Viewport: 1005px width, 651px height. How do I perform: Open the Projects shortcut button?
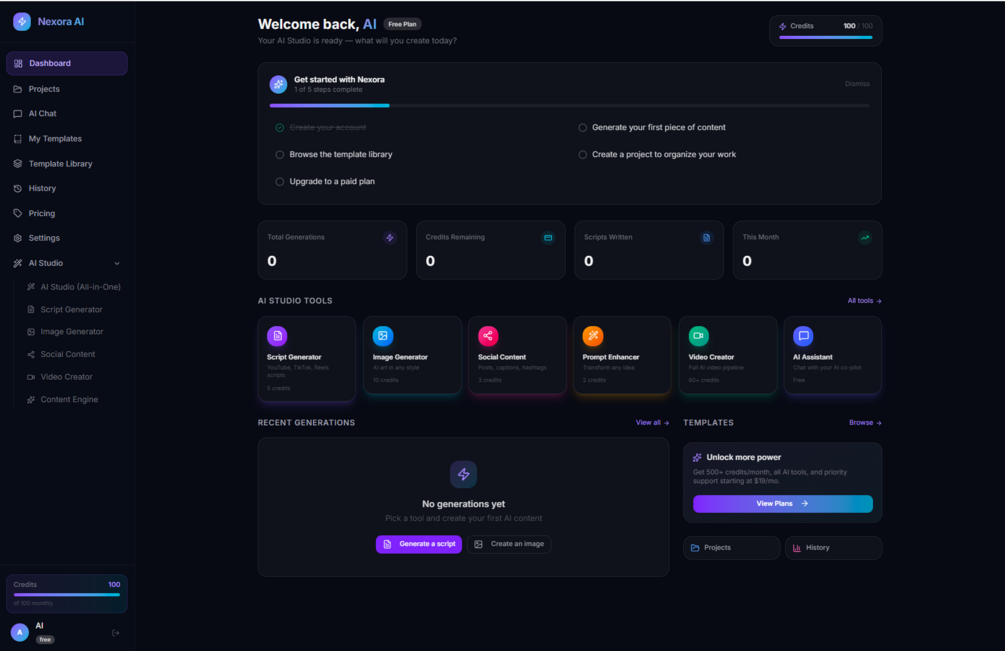pyautogui.click(x=731, y=548)
